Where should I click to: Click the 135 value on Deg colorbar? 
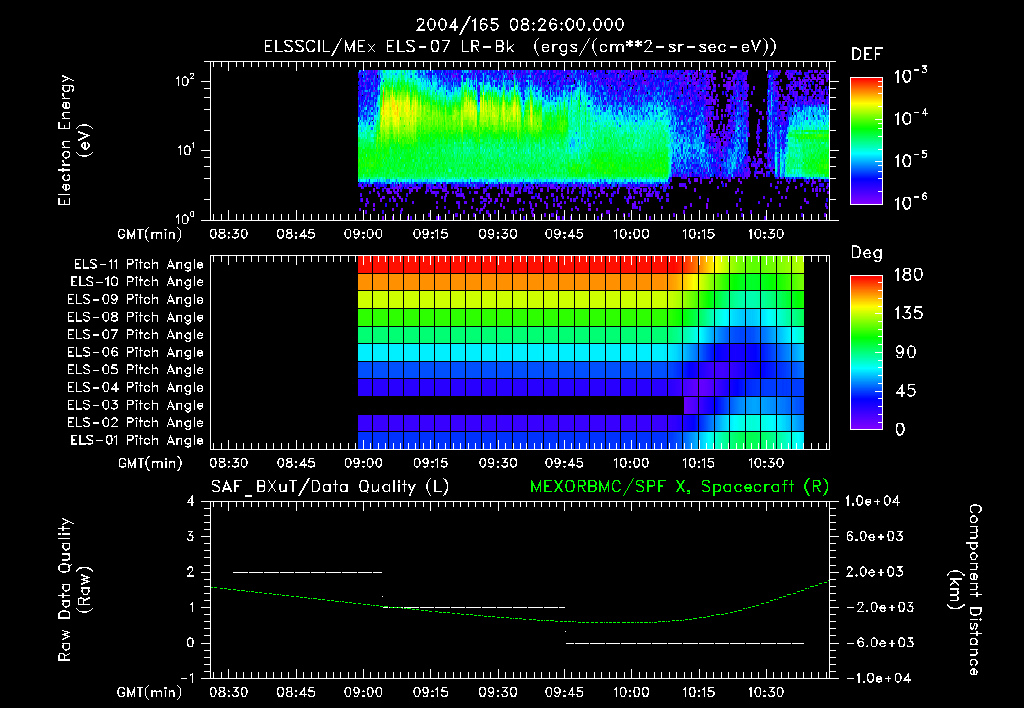[x=908, y=313]
